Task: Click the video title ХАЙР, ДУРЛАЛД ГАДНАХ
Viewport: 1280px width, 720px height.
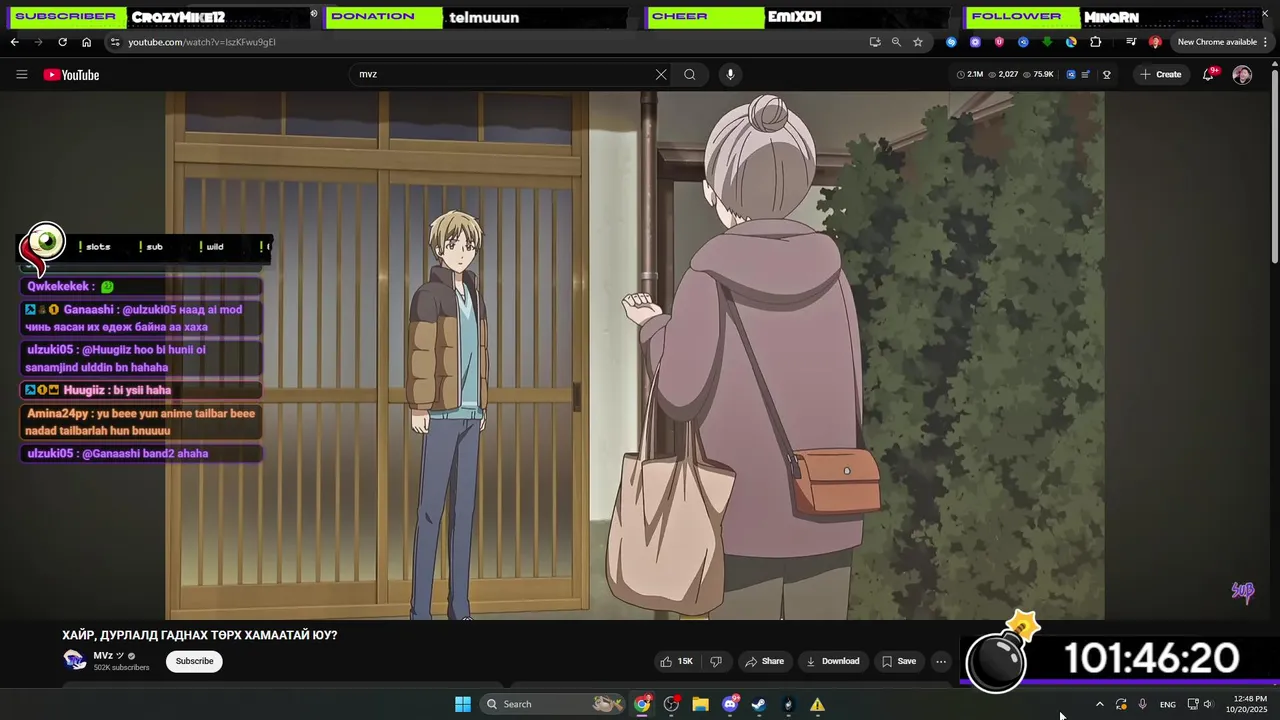Action: click(x=200, y=635)
